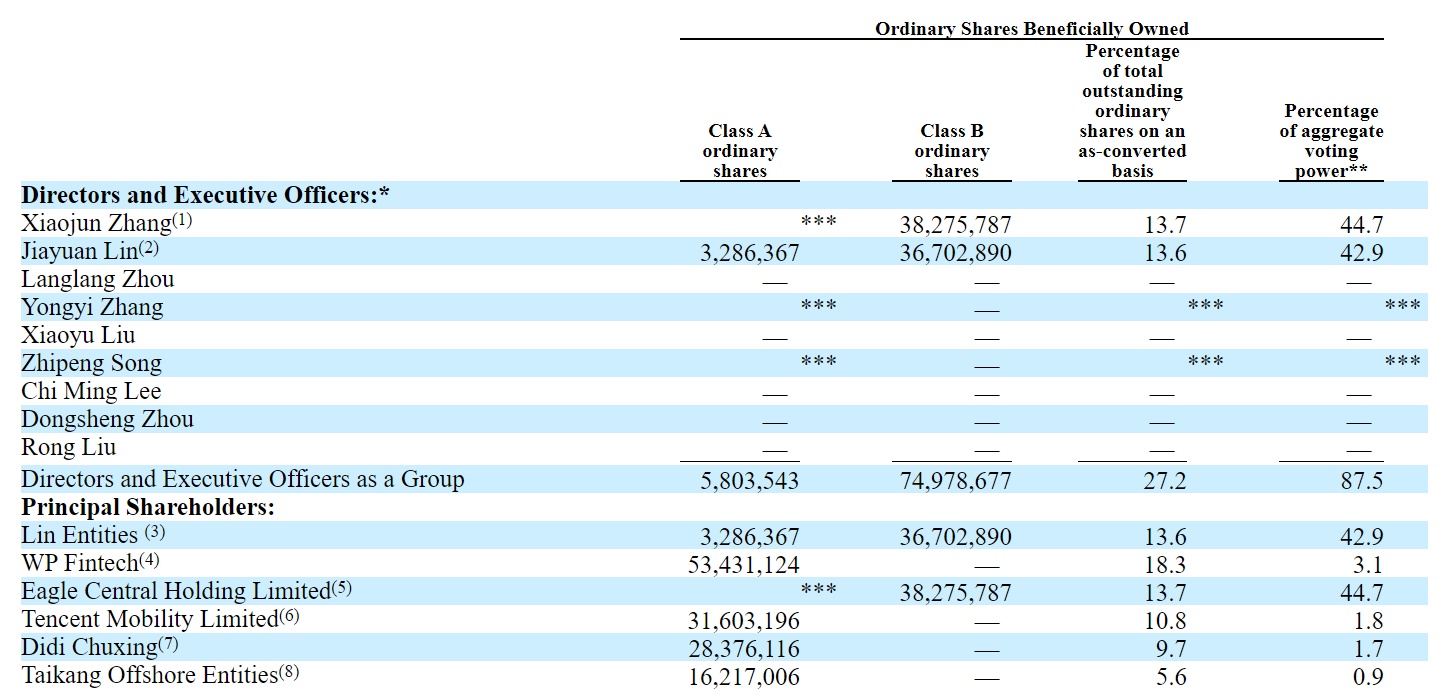Viewport: 1450px width, 695px height.
Task: Click Xiaojun Zhang's name in the table
Action: click(82, 224)
